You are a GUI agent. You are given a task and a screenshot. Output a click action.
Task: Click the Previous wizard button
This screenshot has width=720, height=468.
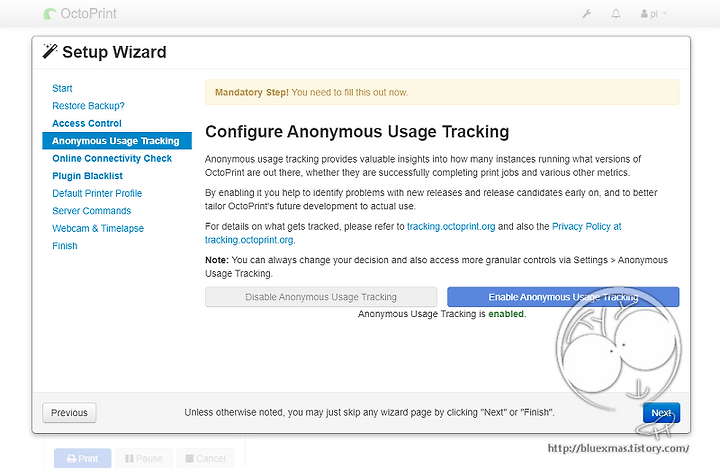(69, 412)
